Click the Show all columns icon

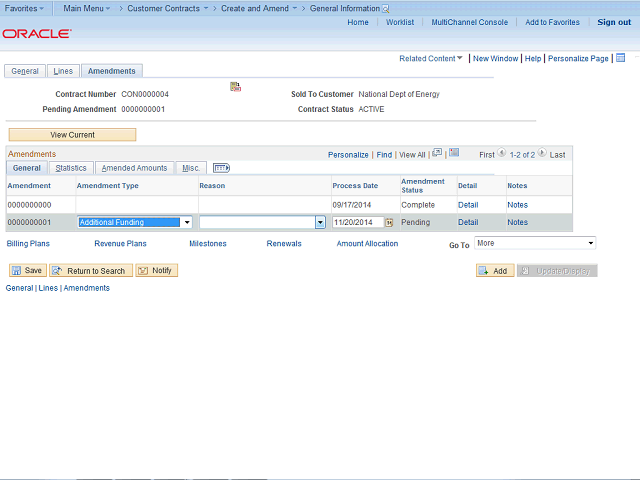221,168
